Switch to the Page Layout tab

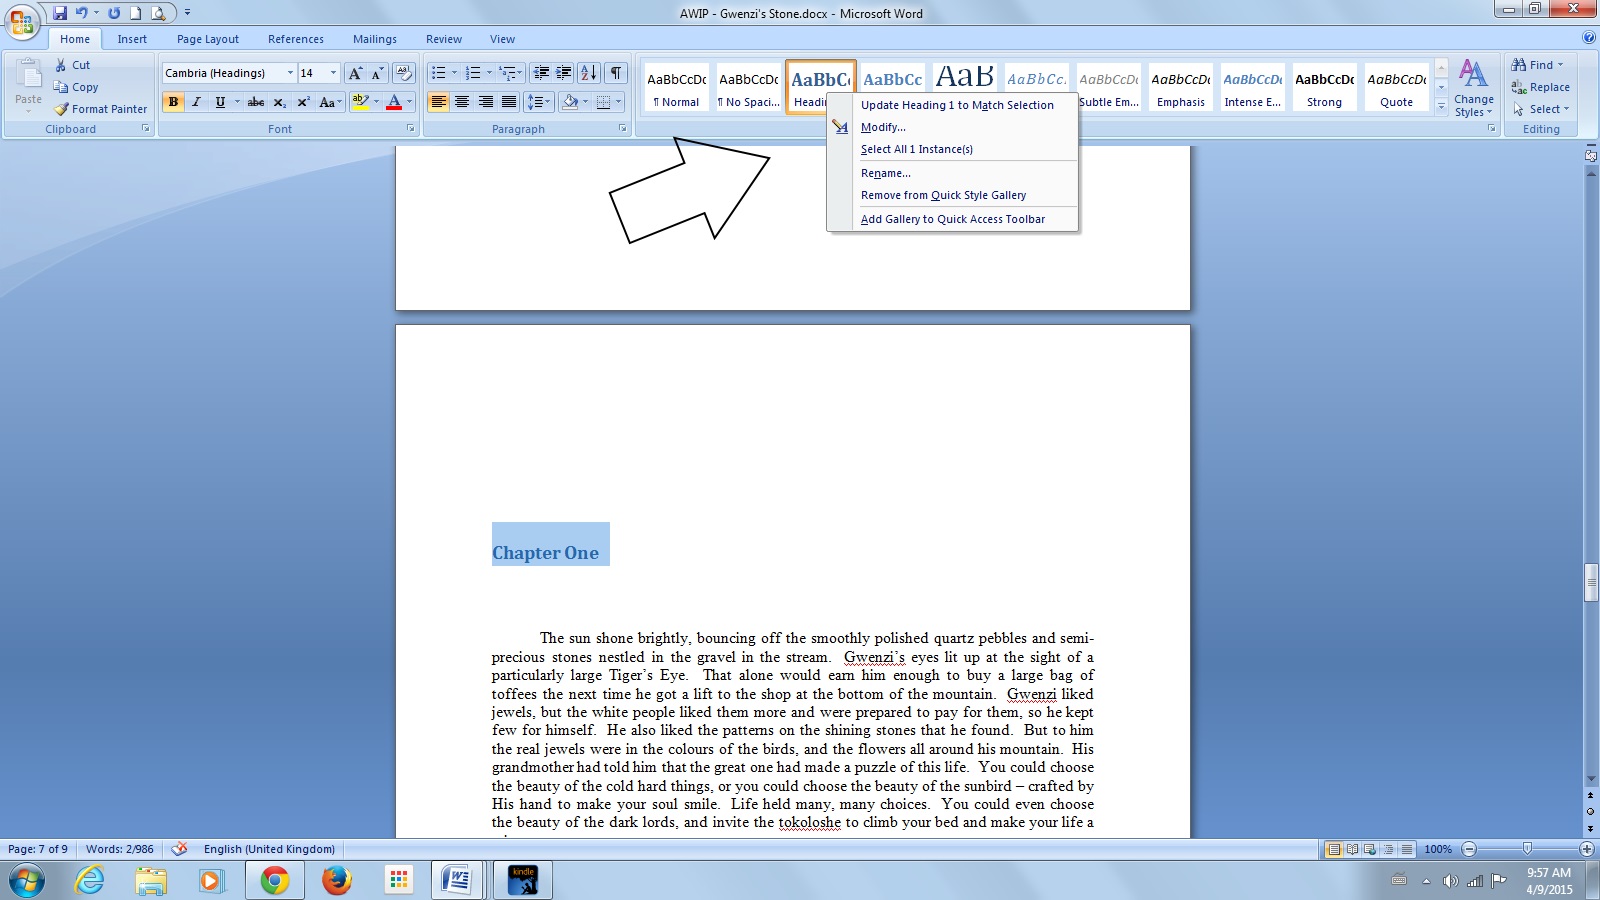pyautogui.click(x=207, y=39)
